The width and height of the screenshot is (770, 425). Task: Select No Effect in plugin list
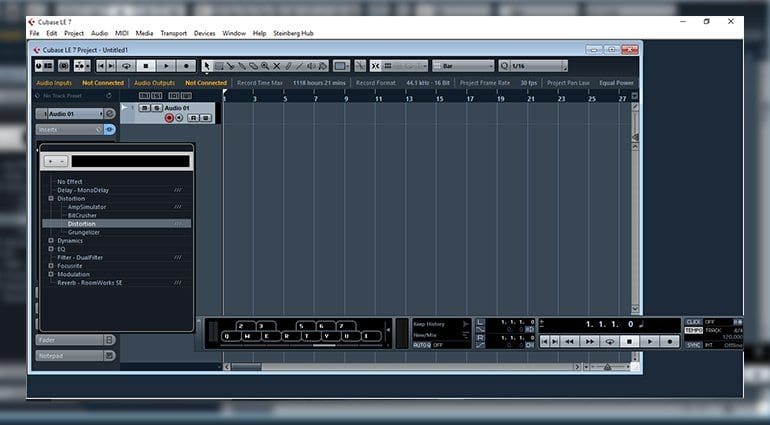pyautogui.click(x=70, y=182)
